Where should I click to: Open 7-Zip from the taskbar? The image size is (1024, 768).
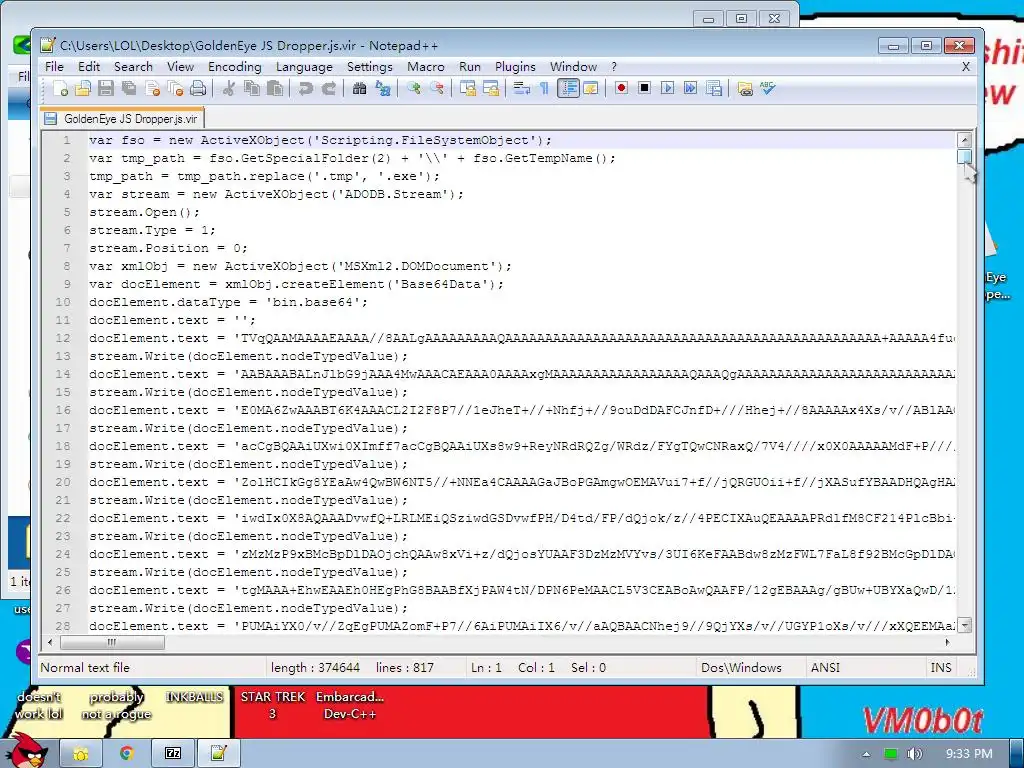[x=173, y=754]
